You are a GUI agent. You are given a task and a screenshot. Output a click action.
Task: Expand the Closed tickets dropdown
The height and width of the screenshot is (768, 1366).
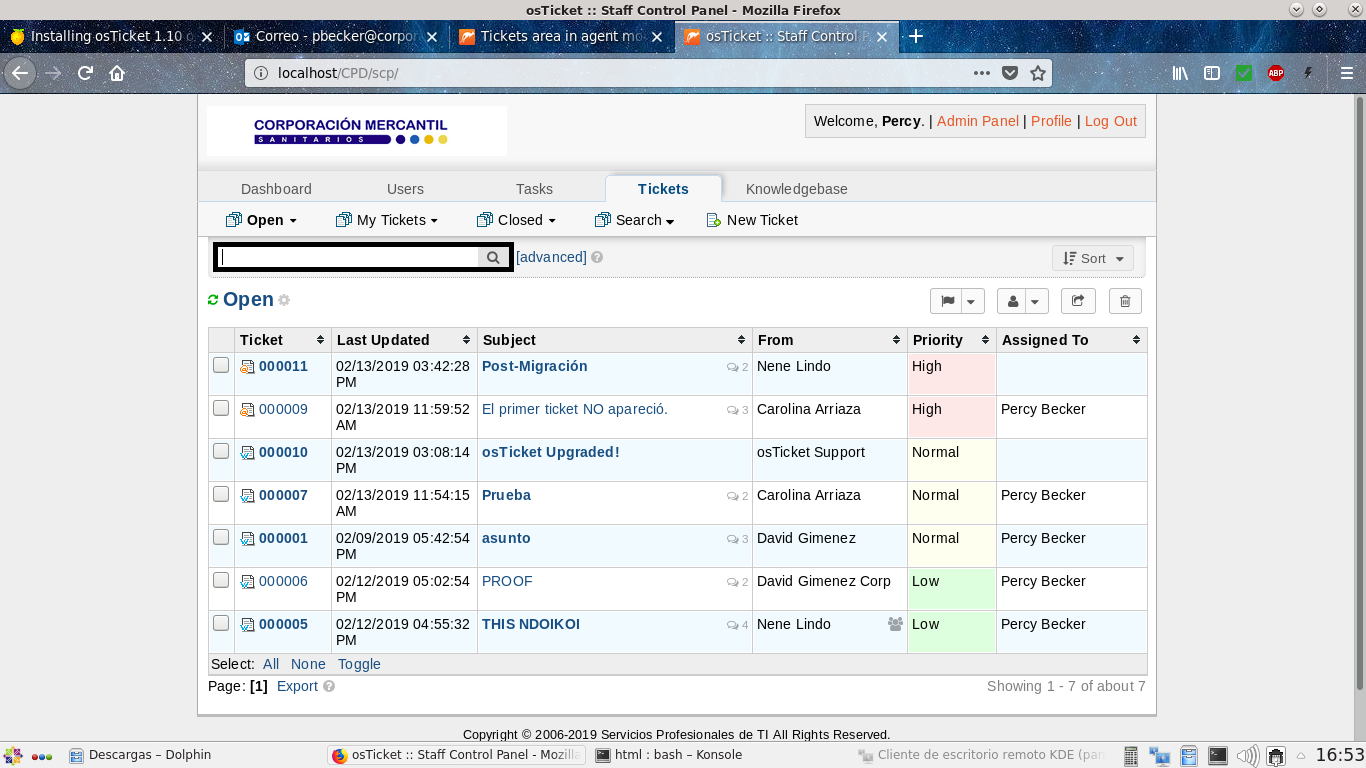tap(516, 220)
